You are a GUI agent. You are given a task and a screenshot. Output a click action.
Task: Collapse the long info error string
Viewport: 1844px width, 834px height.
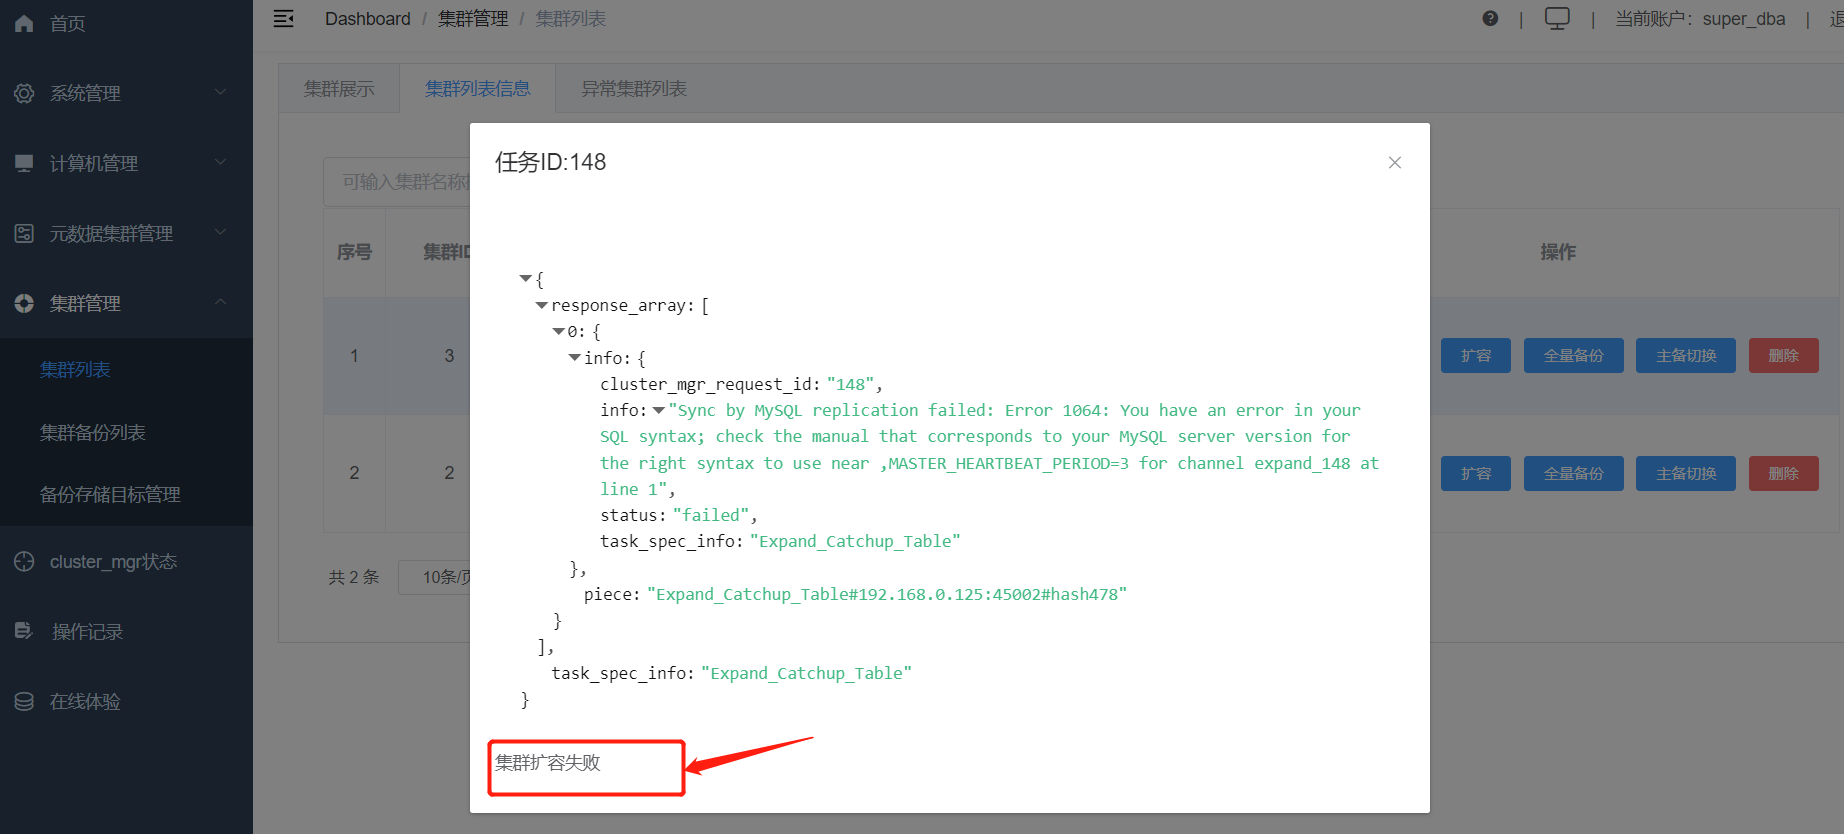coord(659,410)
